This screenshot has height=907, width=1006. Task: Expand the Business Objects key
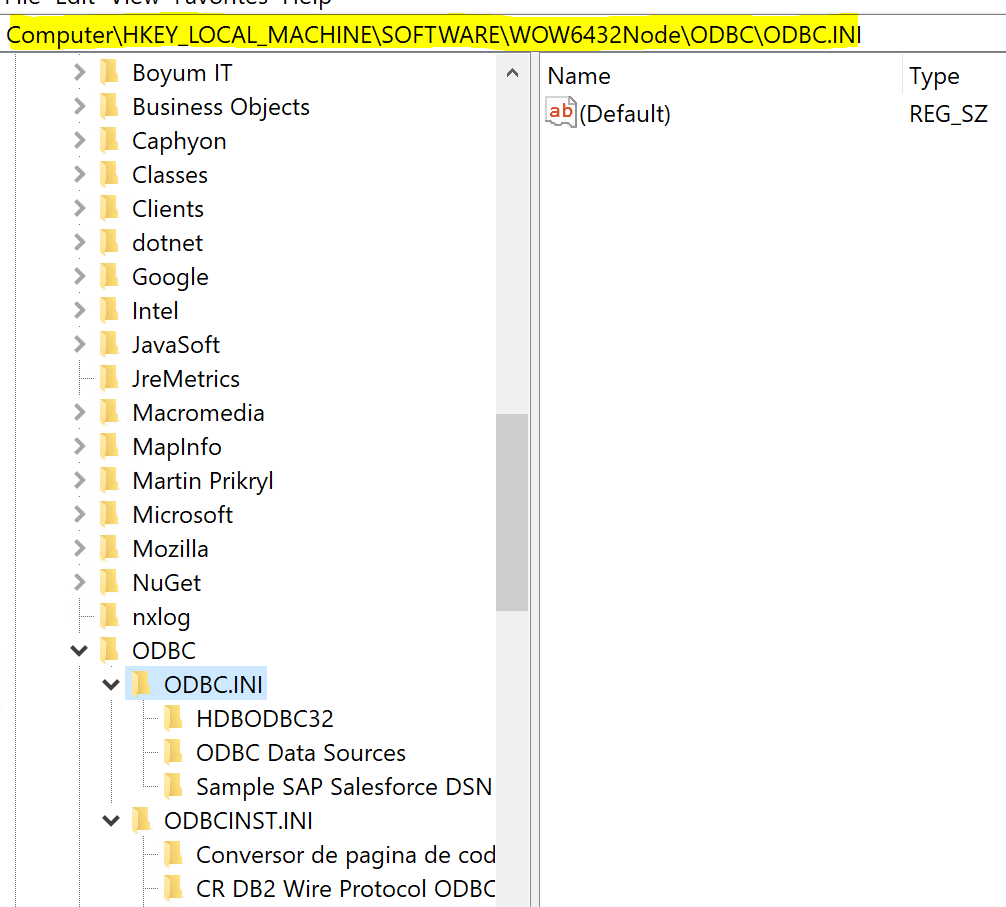(x=80, y=107)
